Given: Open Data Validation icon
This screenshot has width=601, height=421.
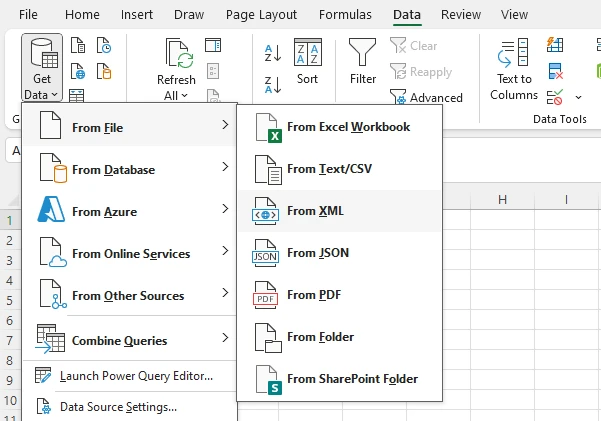Looking at the screenshot, I should tap(555, 97).
